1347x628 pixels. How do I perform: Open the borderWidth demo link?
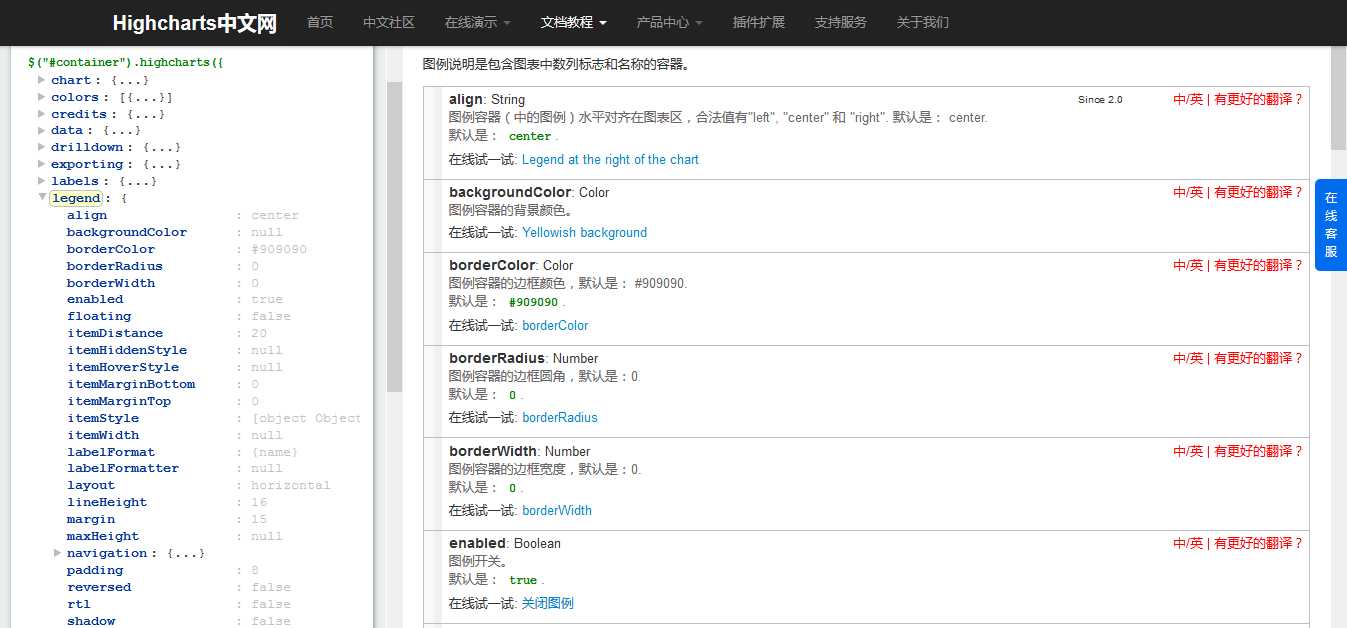(x=557, y=510)
